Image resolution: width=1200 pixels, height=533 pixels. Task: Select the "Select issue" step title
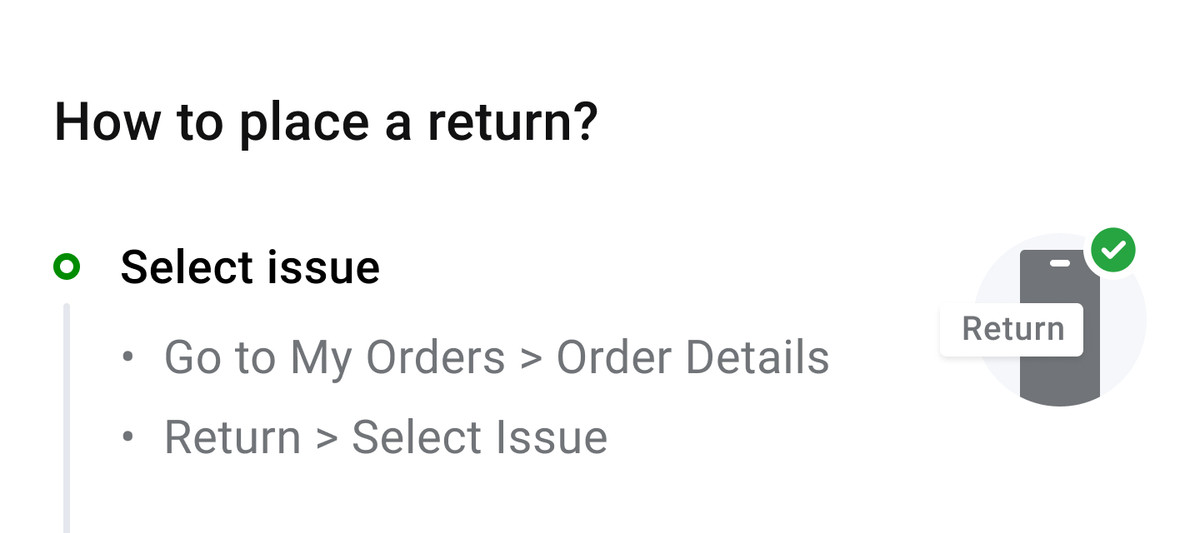pos(250,267)
